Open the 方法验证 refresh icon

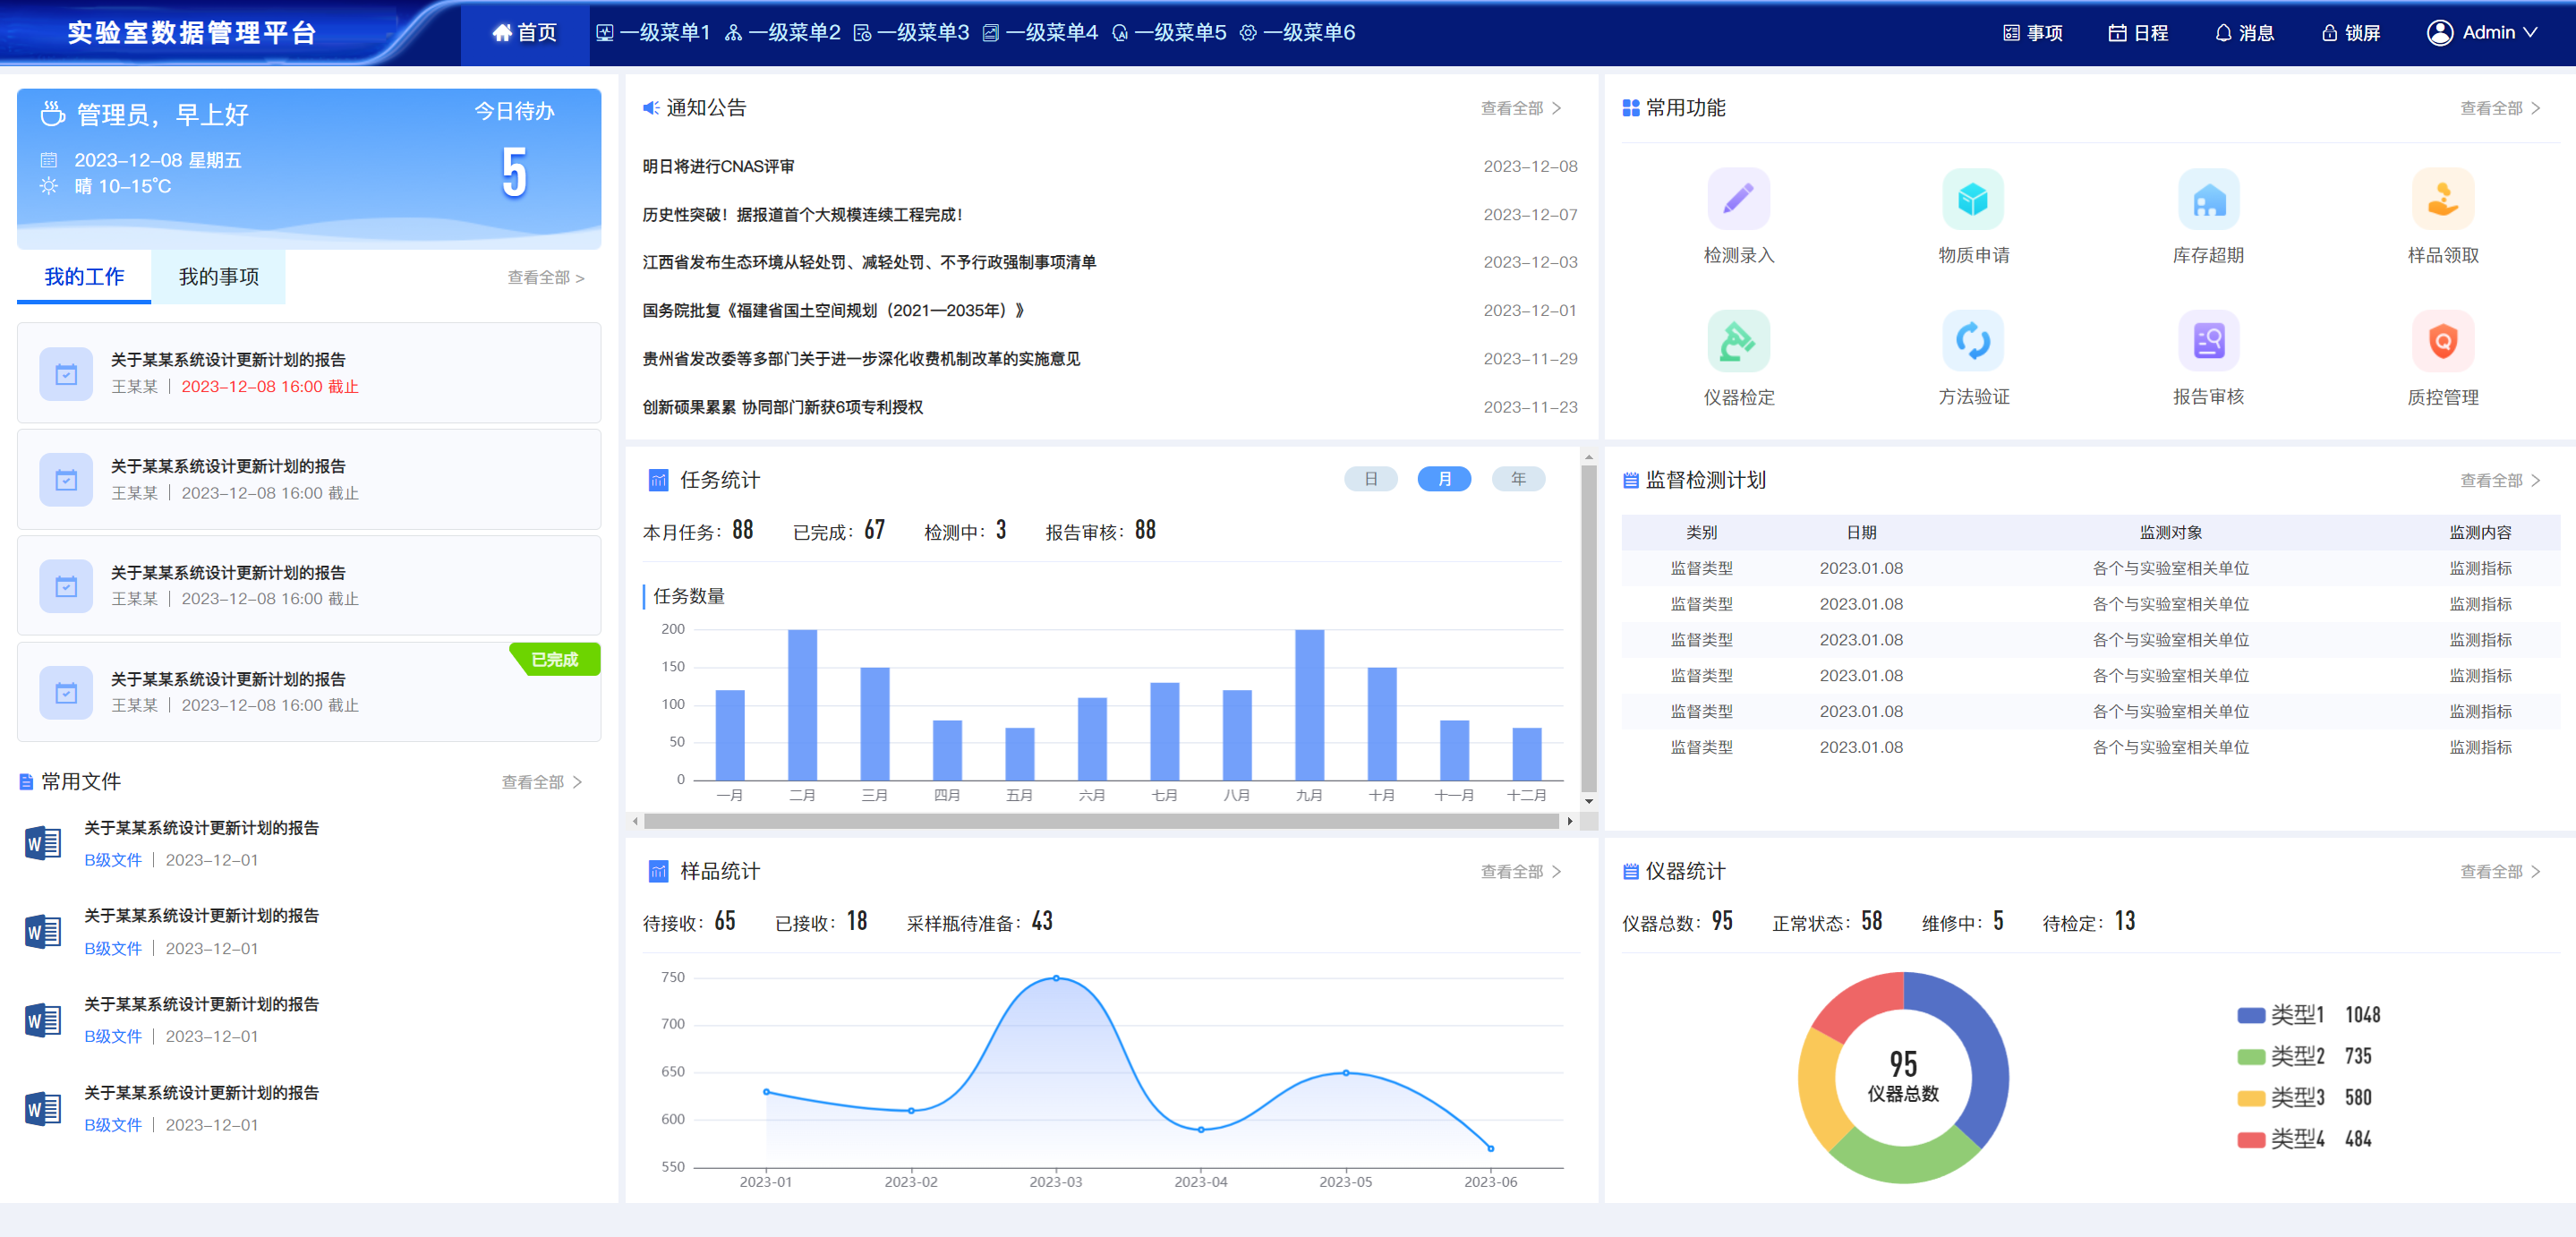point(1973,341)
